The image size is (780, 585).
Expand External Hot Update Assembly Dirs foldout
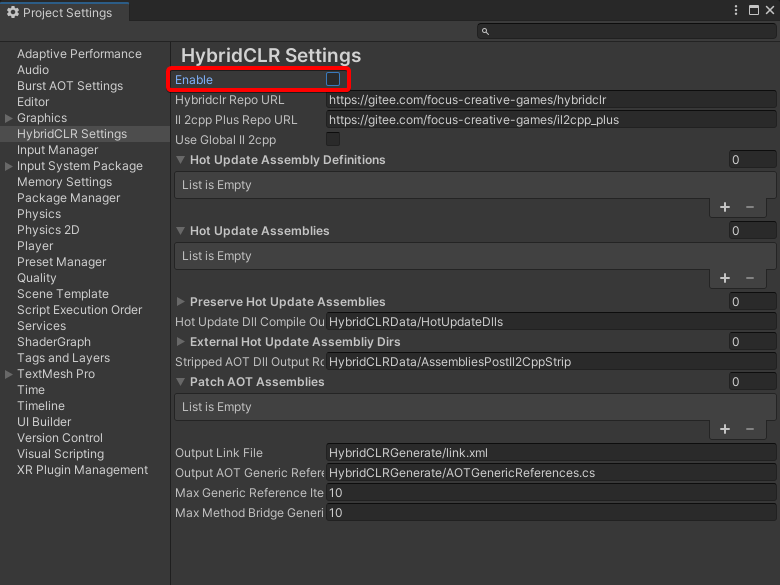[x=181, y=342]
